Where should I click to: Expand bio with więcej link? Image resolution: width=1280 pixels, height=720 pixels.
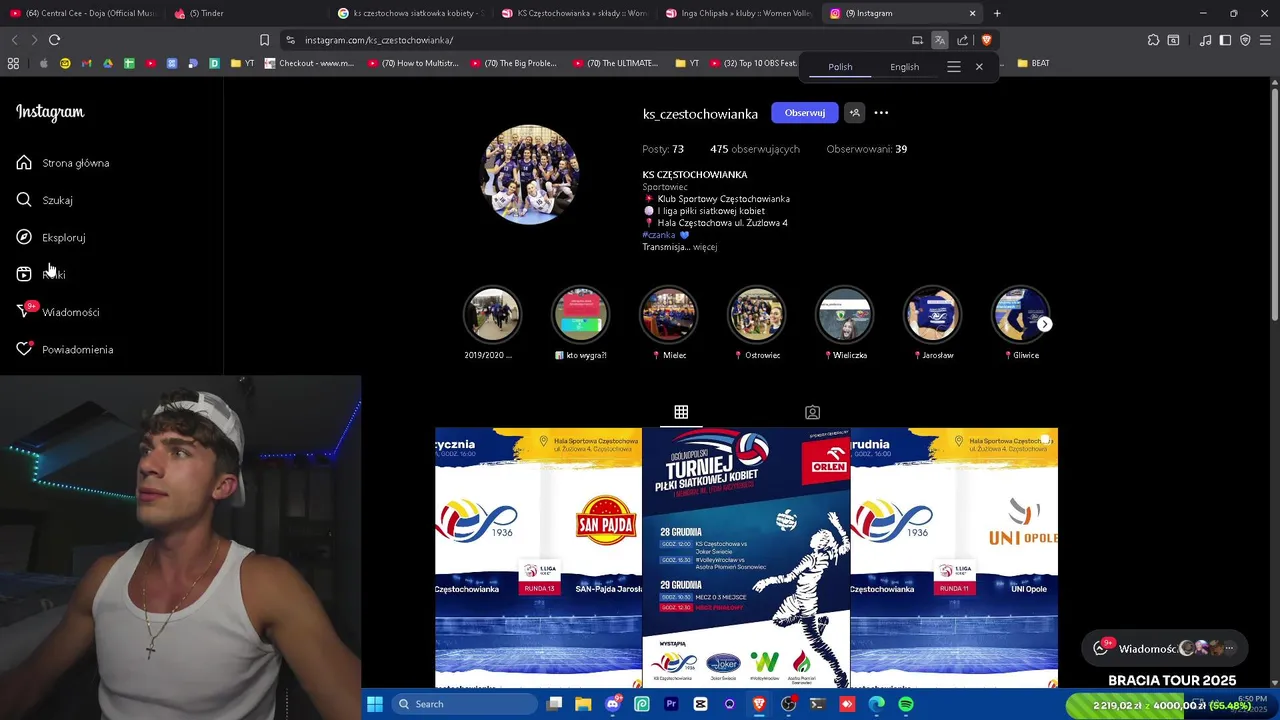click(x=705, y=247)
